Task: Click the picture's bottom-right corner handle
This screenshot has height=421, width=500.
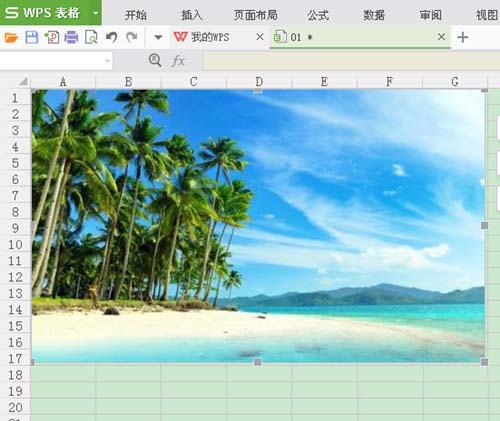Action: point(485,362)
